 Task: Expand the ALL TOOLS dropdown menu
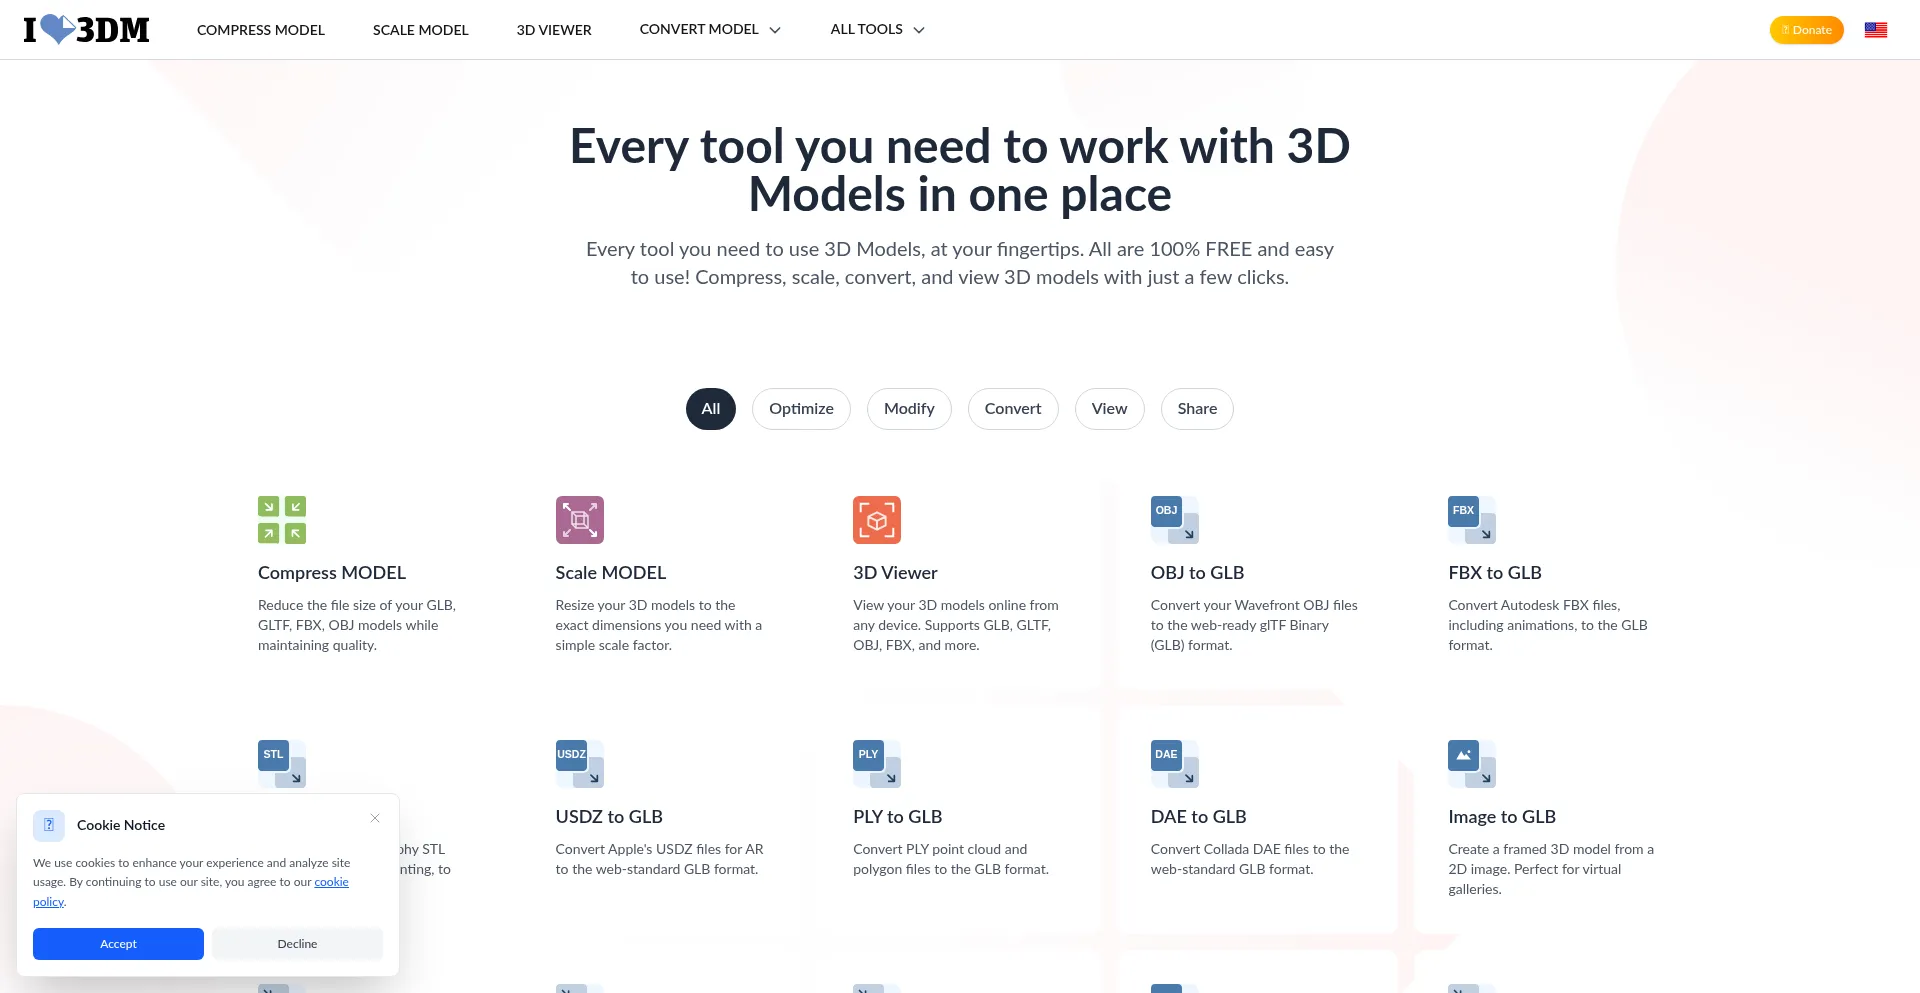point(876,30)
